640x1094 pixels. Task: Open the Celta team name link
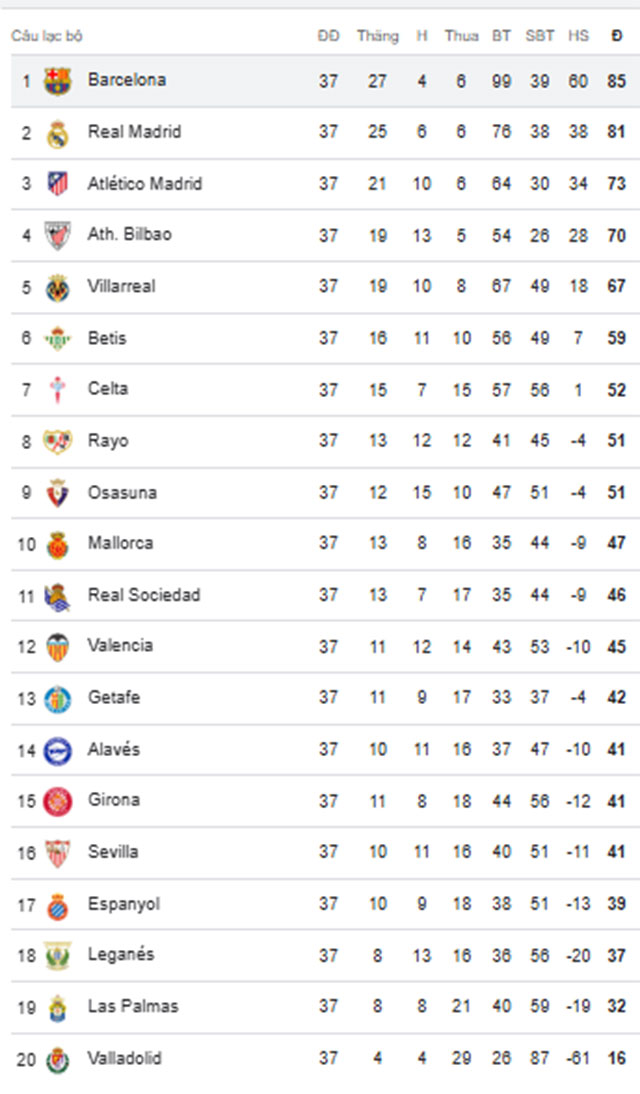click(x=107, y=389)
